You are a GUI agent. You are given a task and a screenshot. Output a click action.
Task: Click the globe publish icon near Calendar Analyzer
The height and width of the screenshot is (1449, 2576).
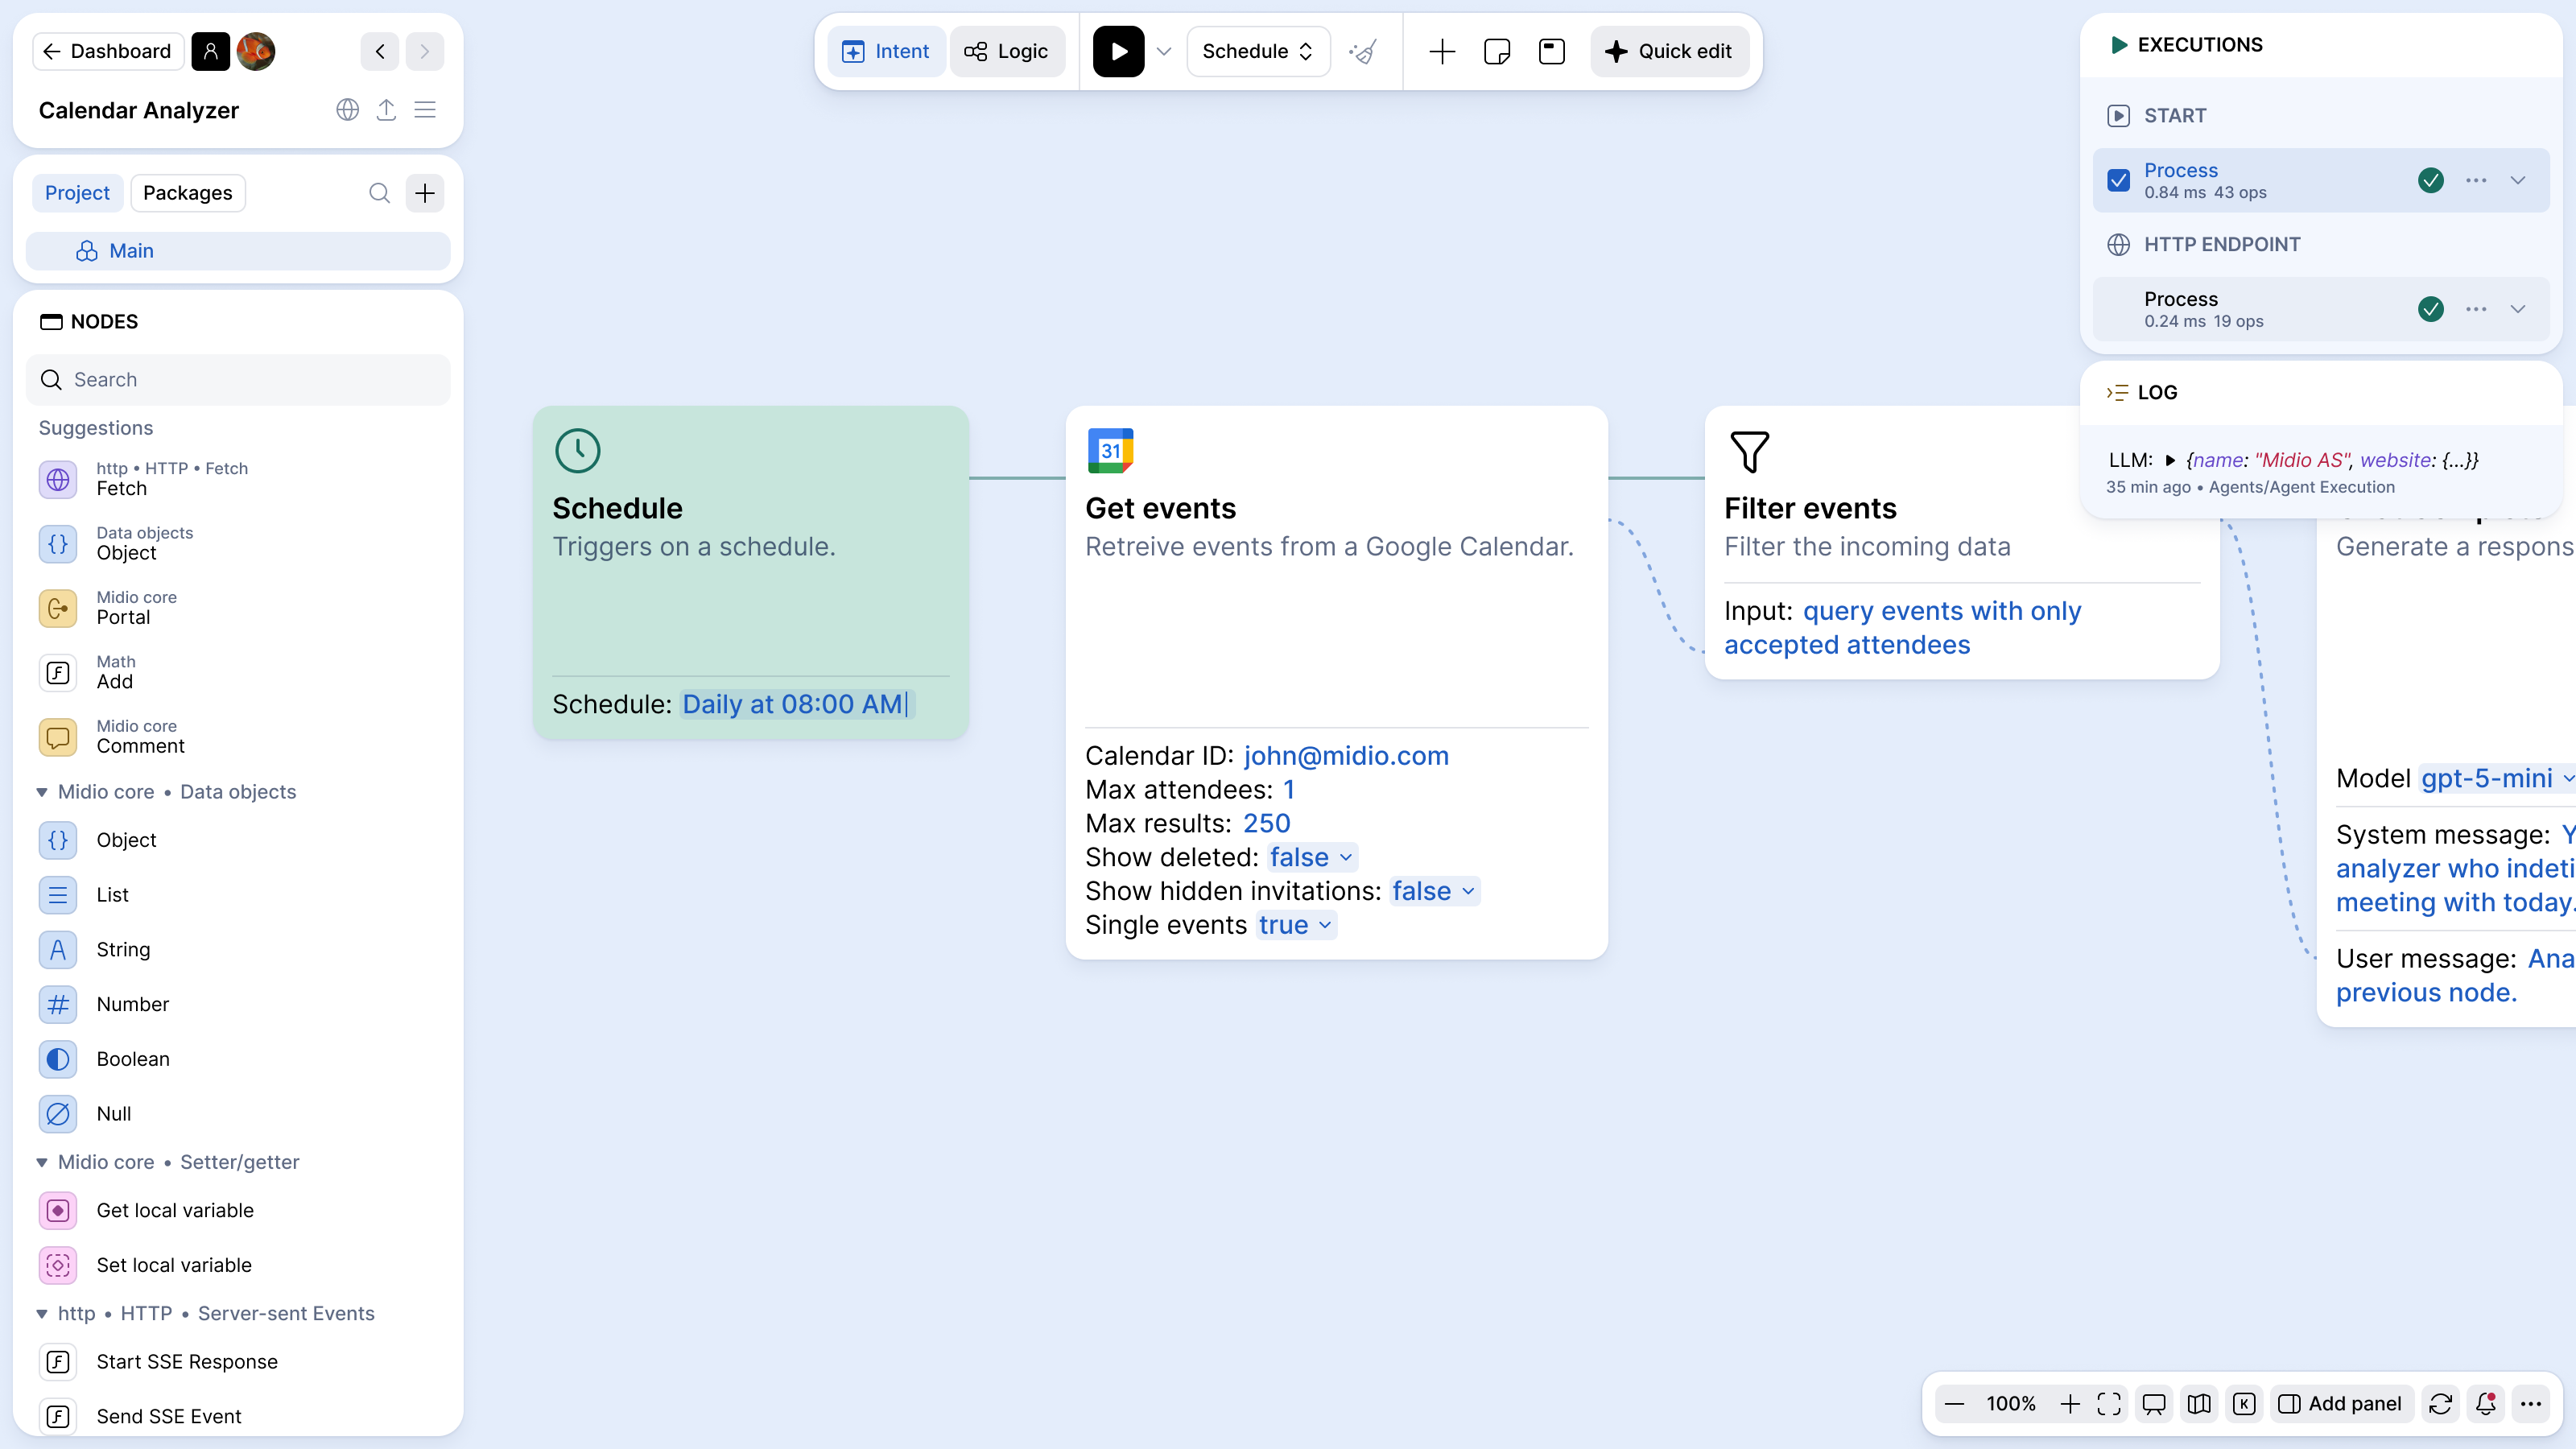pos(347,110)
